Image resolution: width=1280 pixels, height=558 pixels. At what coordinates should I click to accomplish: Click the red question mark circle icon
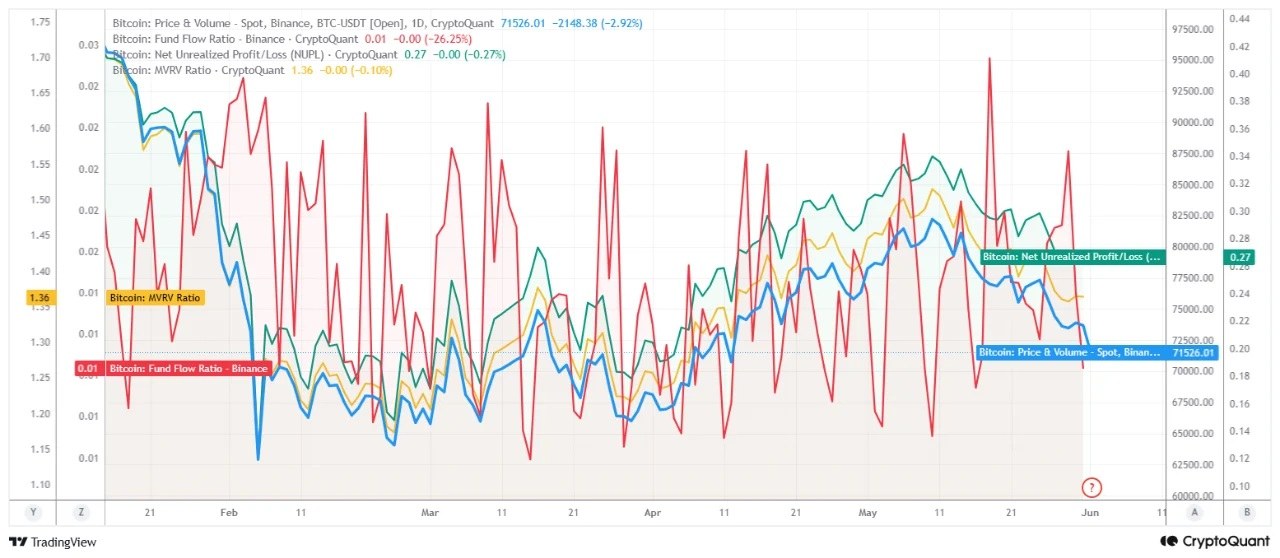tap(1091, 488)
